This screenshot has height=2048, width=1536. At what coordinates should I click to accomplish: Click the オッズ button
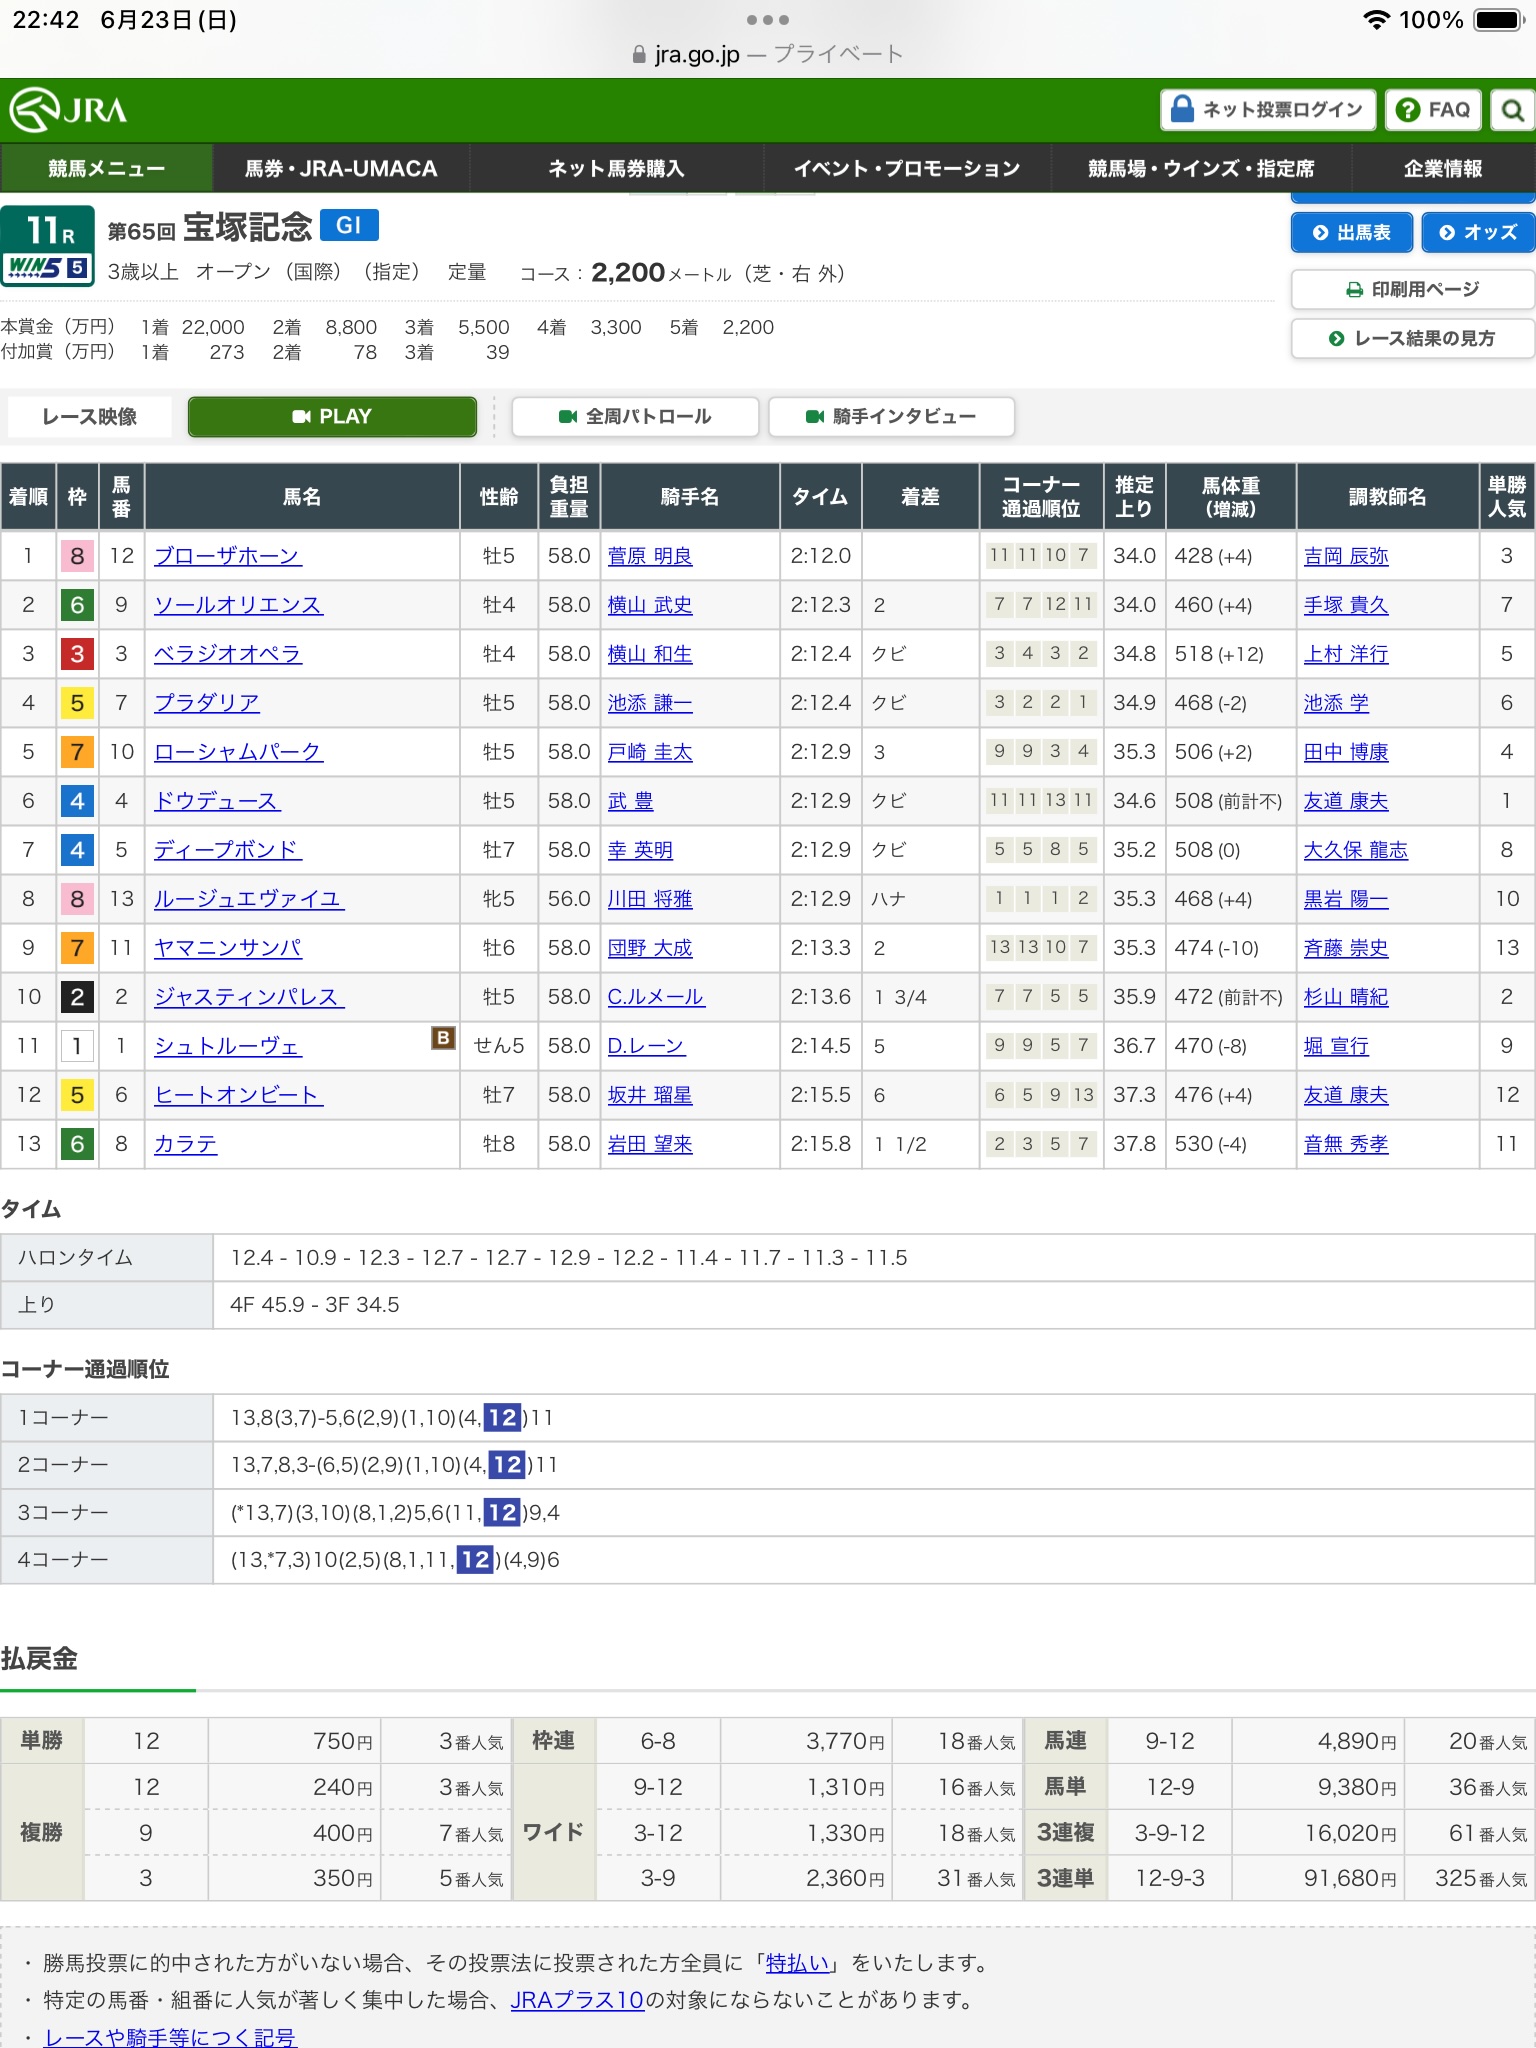[x=1478, y=232]
